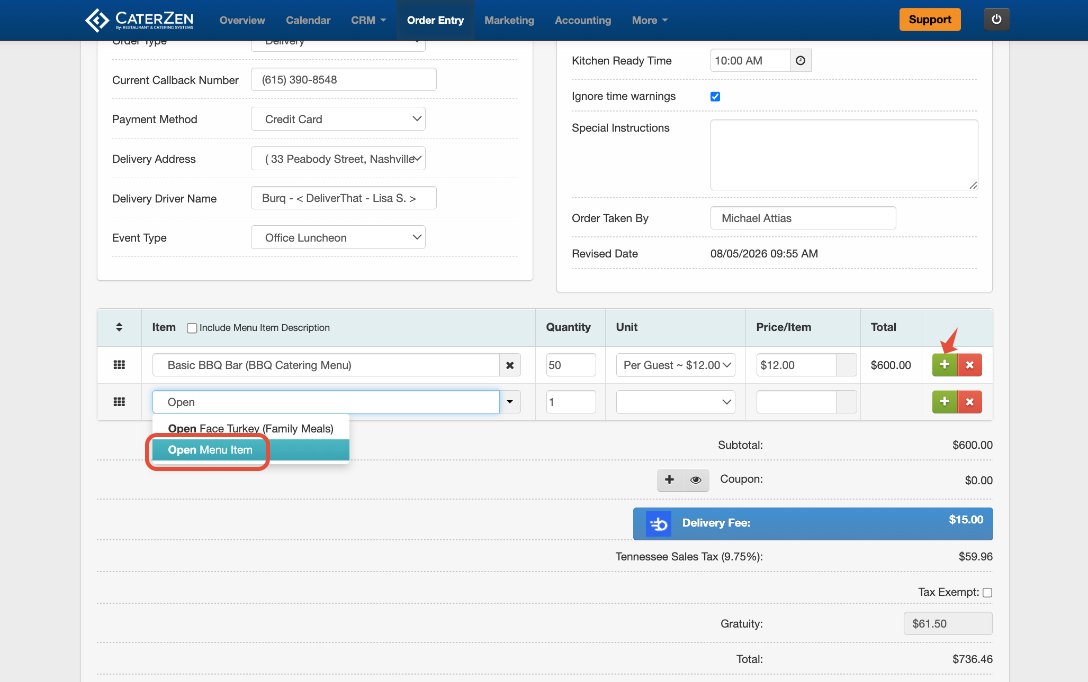Click the sort arrows in item table header

pos(119,327)
